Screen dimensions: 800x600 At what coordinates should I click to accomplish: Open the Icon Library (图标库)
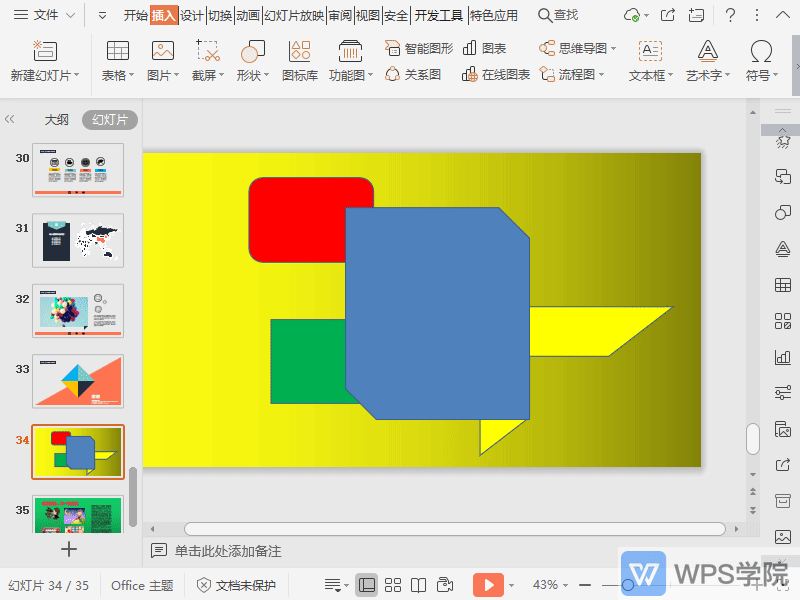[299, 61]
